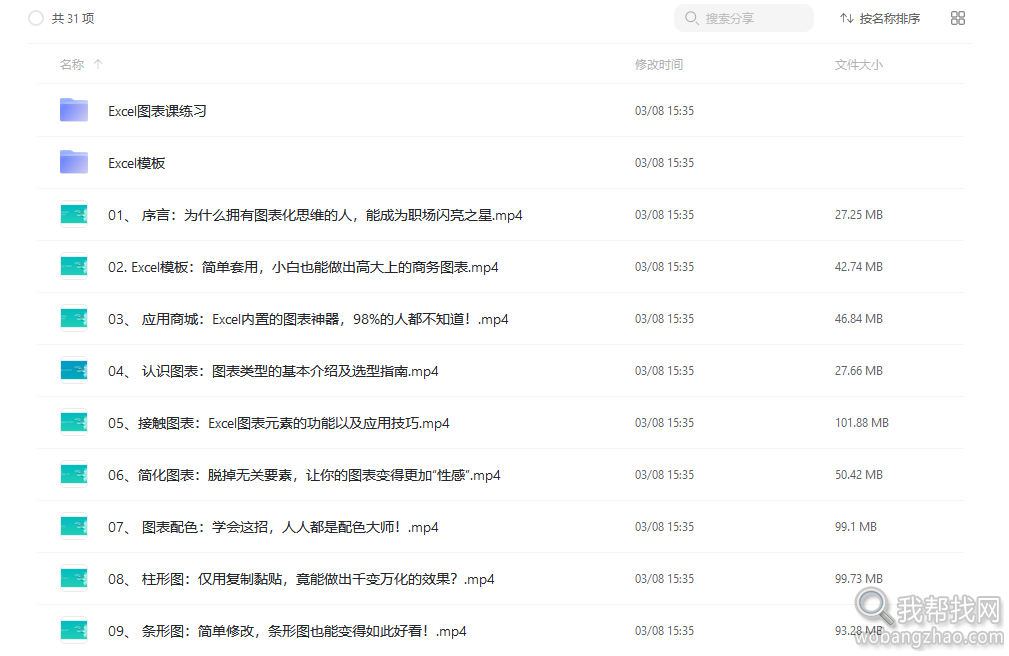
Task: Open file 05、接触图表：Excel图表元素的功能
Action: pyautogui.click(x=279, y=423)
